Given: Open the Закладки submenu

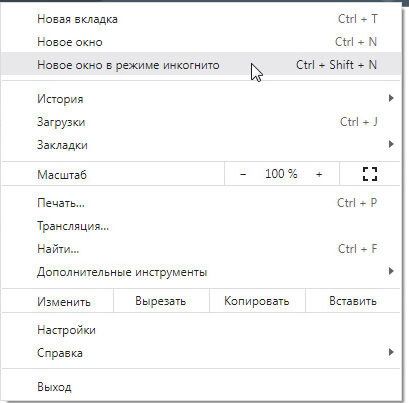Looking at the screenshot, I should coord(201,145).
